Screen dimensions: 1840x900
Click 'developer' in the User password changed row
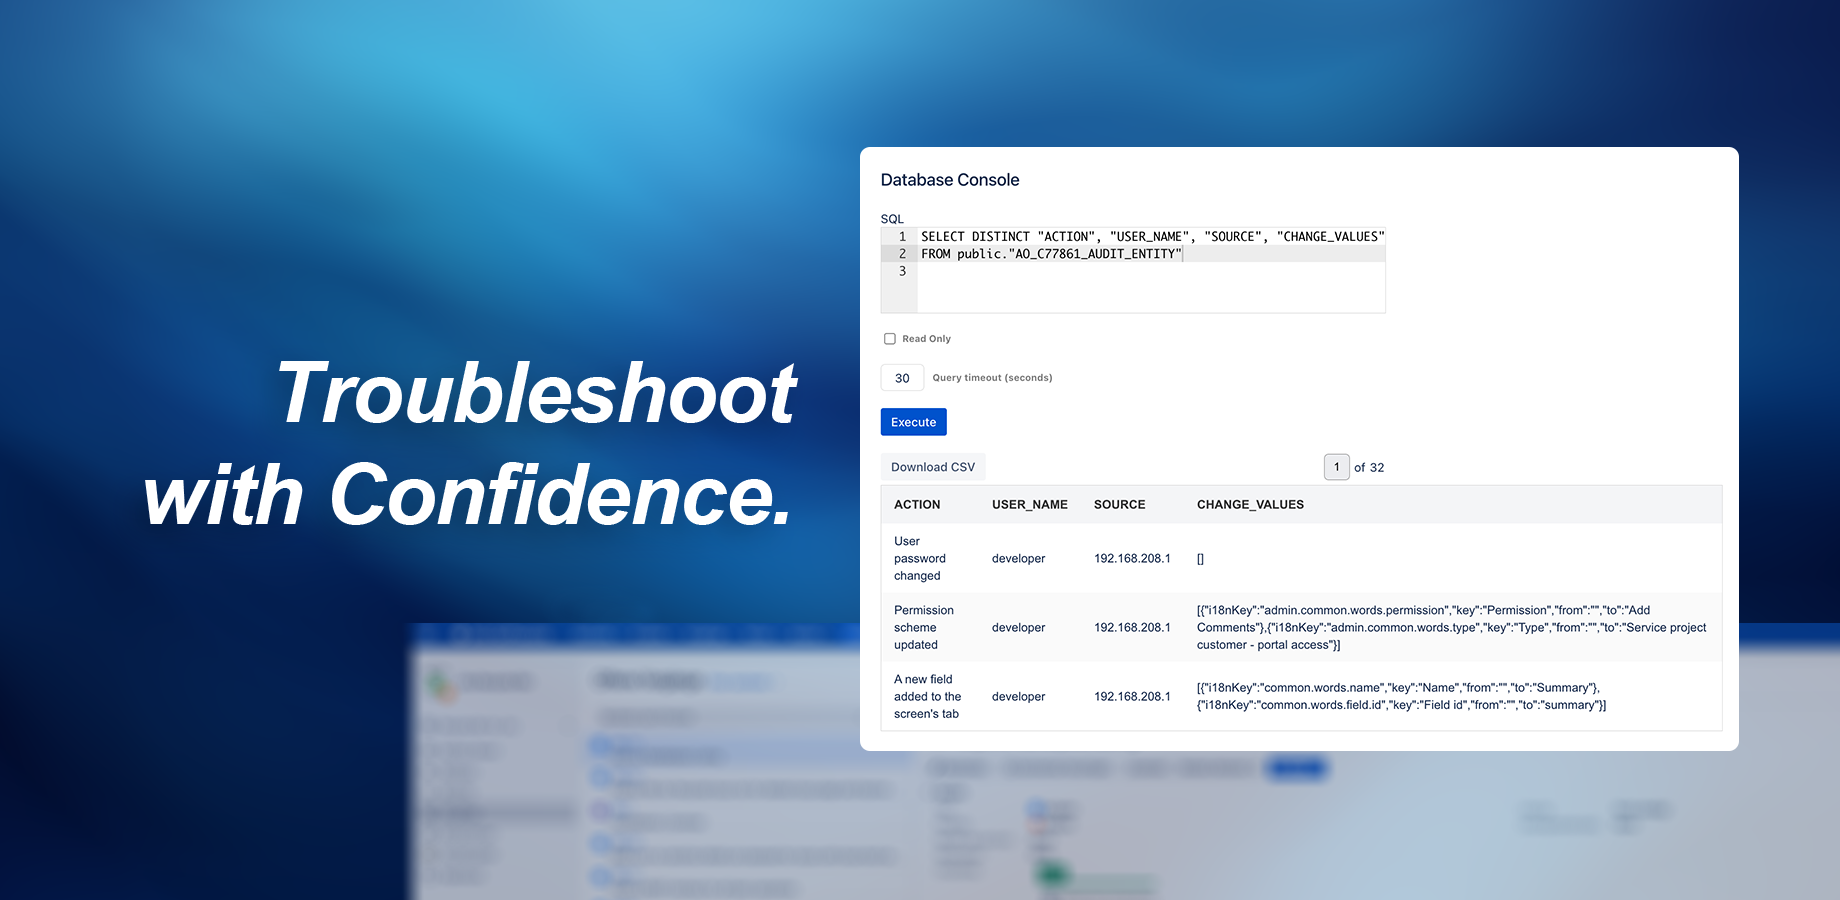[x=1019, y=559]
